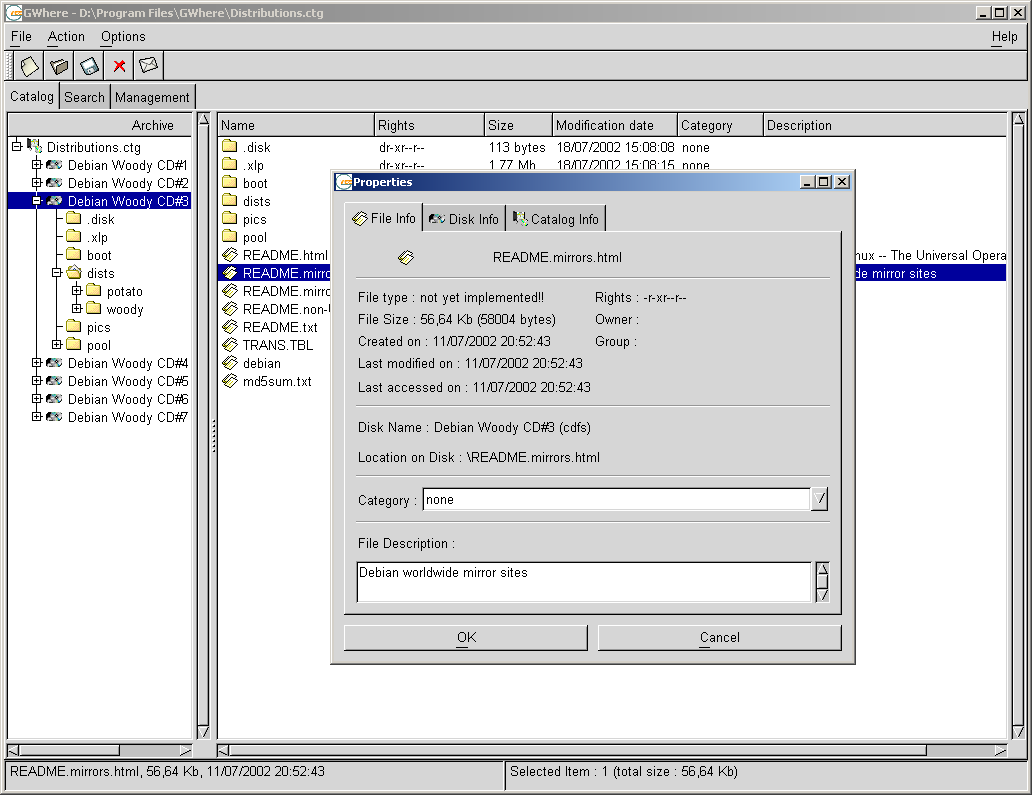Click the New catalog toolbar icon
Screen dimensions: 1032x795
click(x=30, y=66)
